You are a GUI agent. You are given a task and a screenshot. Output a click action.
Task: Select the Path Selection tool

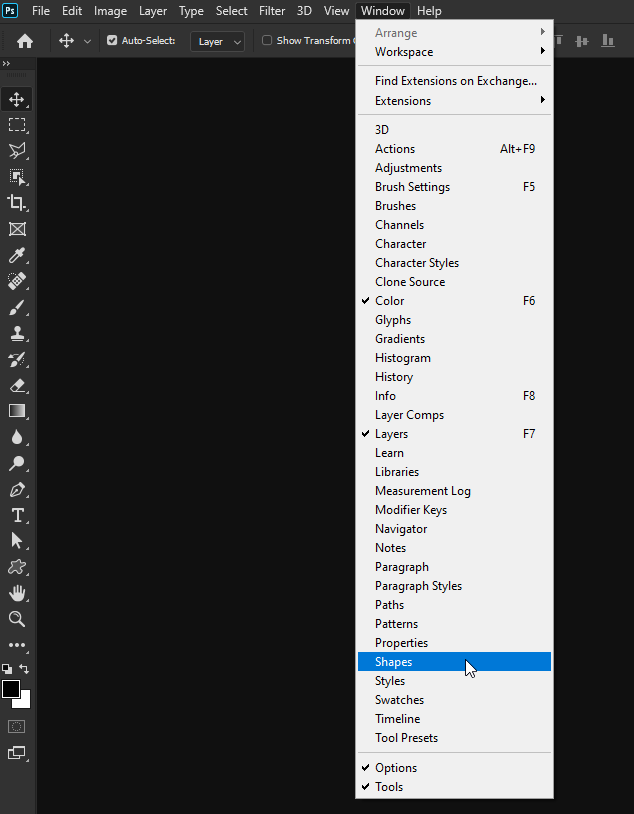(x=17, y=541)
